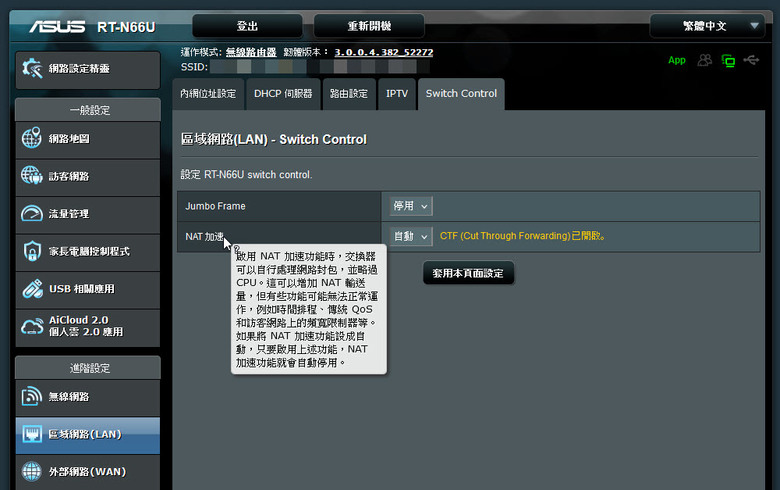Click the RT-N66U model name
Viewport: 780px width, 490px height.
click(126, 27)
